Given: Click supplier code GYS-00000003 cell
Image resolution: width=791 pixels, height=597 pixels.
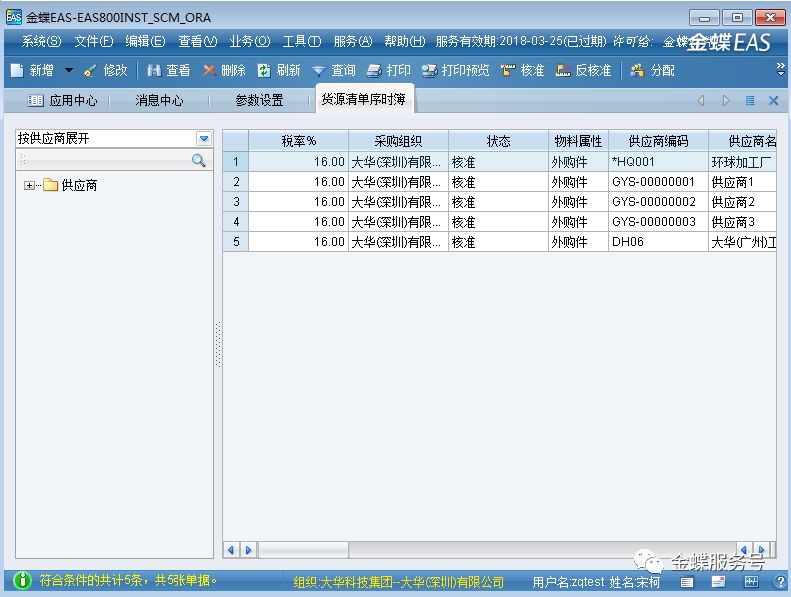Looking at the screenshot, I should pyautogui.click(x=658, y=222).
